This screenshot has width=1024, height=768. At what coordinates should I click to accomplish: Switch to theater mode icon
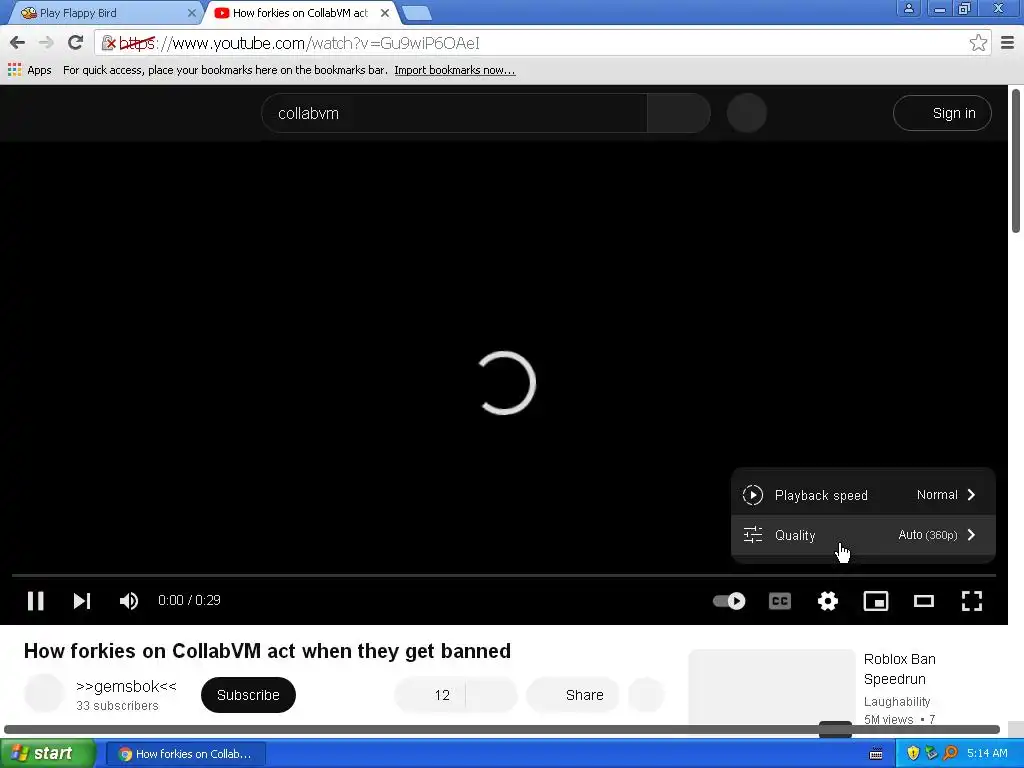tap(923, 601)
